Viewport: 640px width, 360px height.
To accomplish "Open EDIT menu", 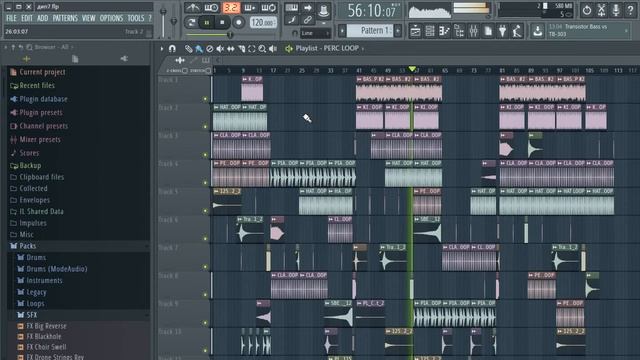I will pos(27,18).
